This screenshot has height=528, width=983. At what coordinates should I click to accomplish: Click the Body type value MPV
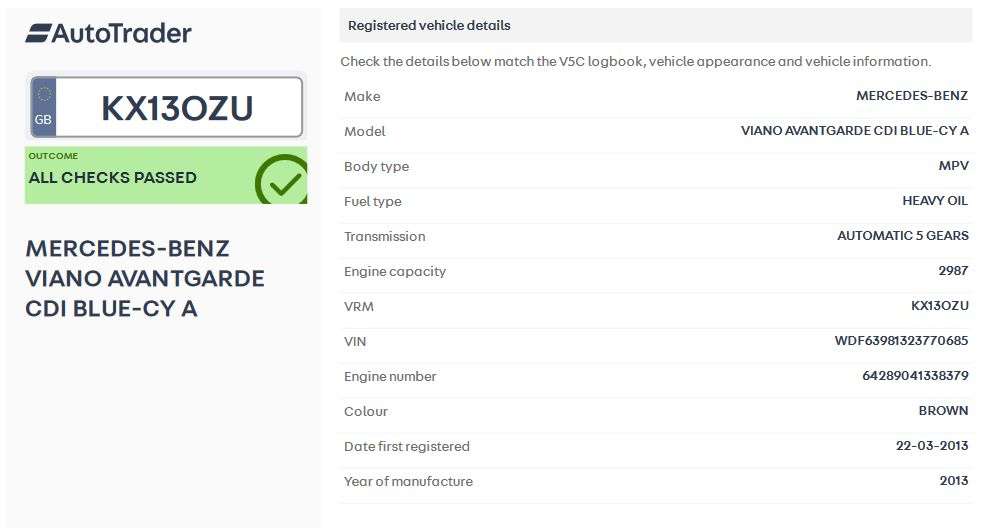tap(954, 166)
